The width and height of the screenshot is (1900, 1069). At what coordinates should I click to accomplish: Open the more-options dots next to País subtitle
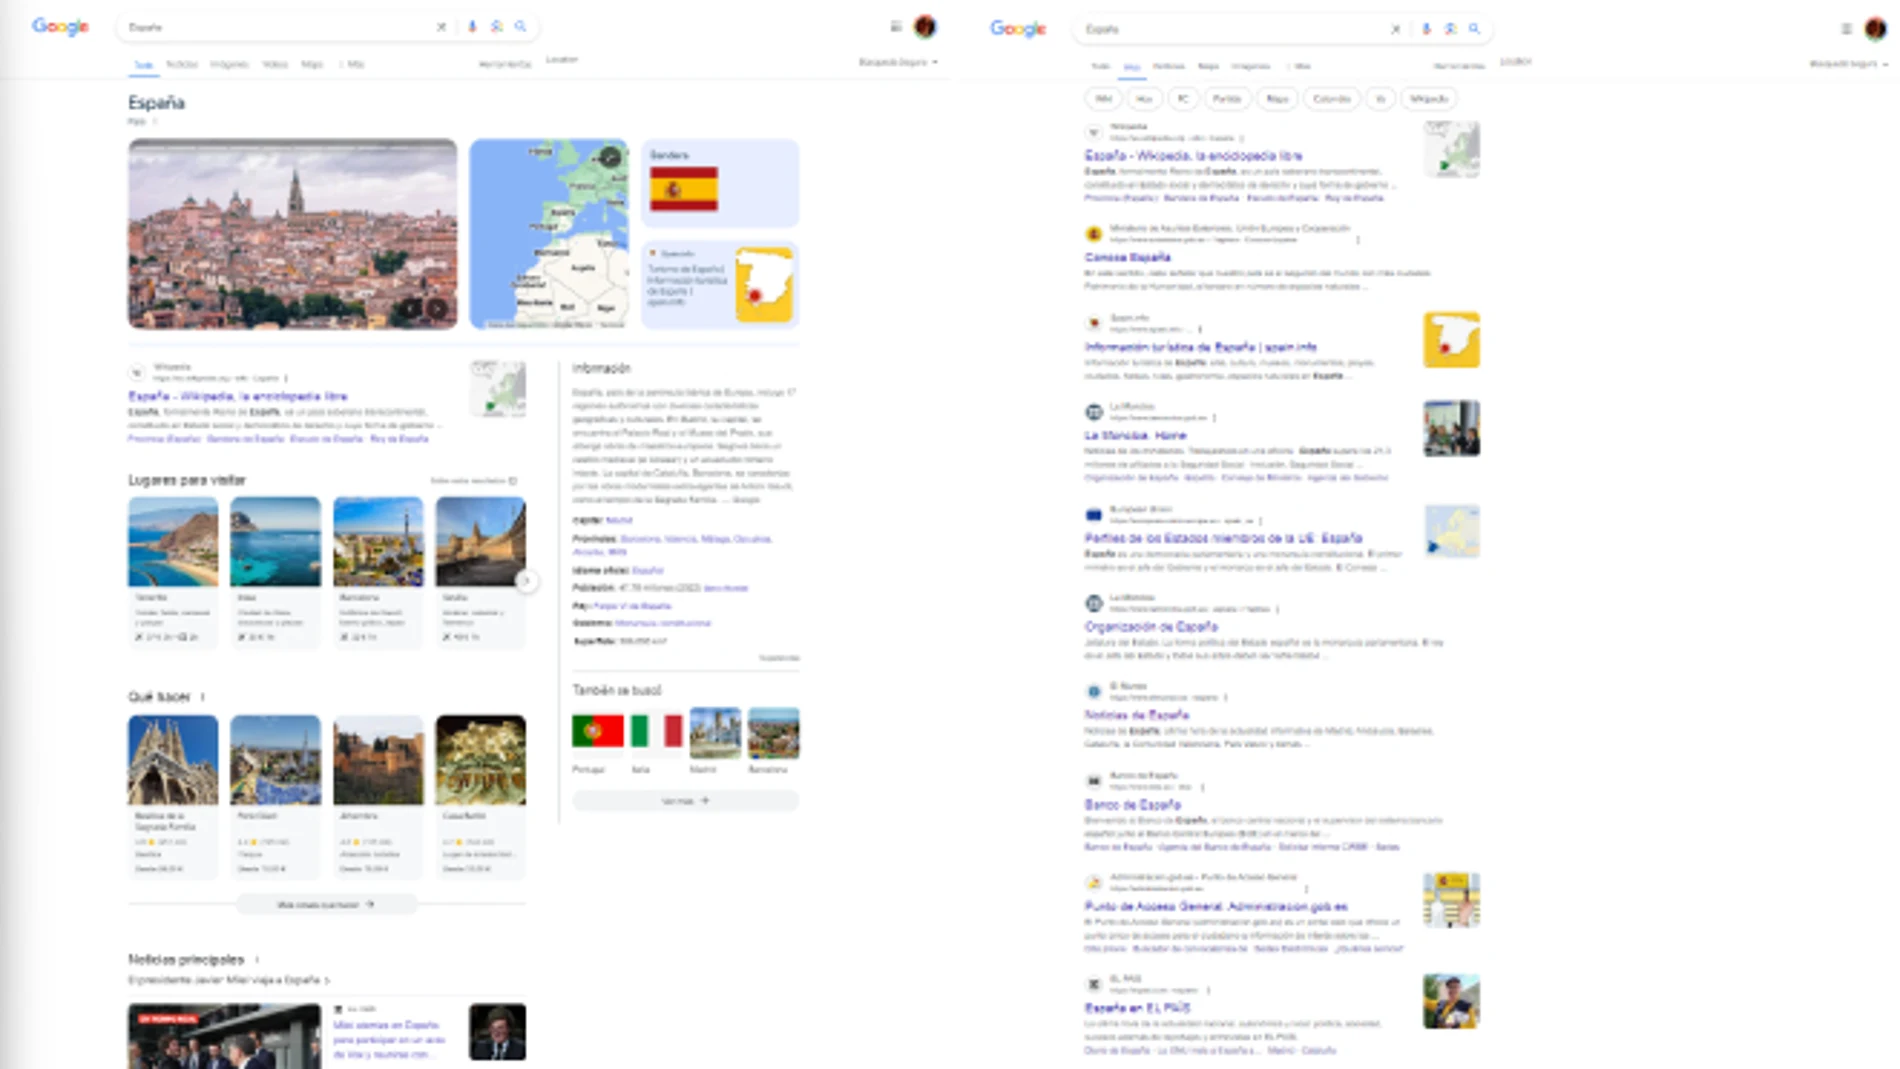pos(155,122)
